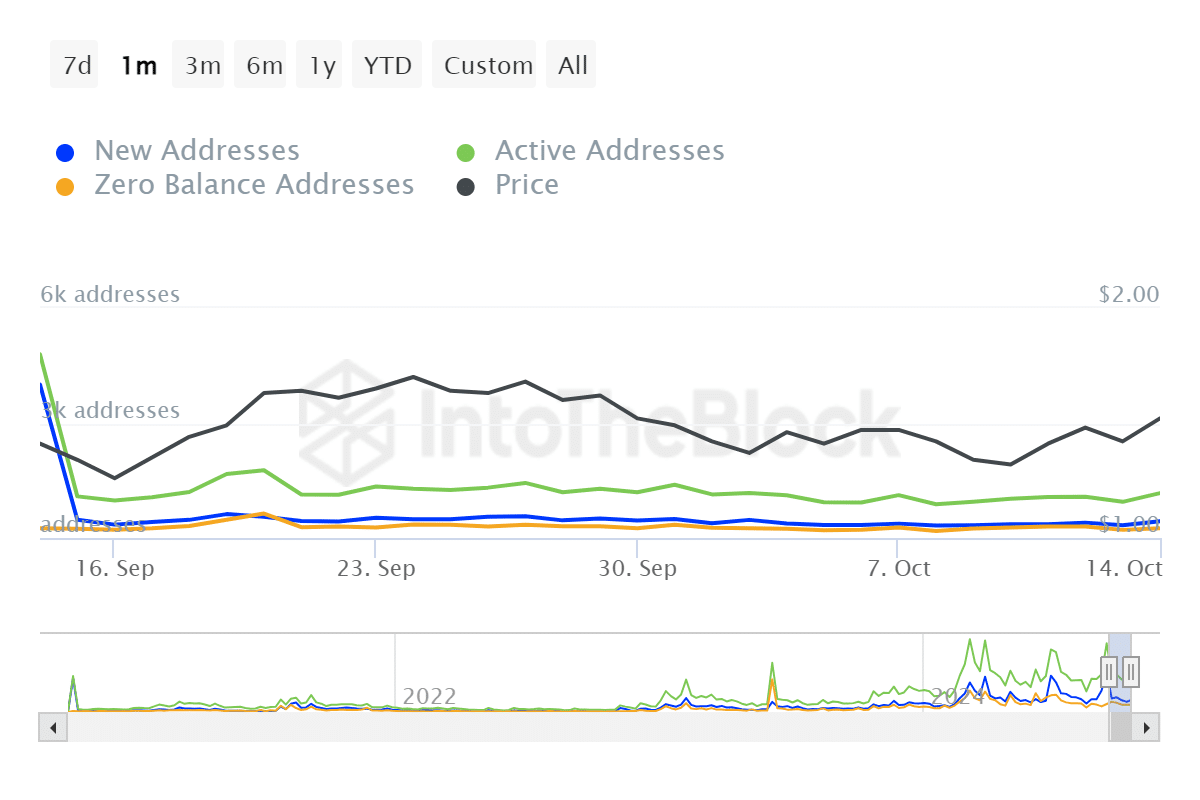Select the 7d time range
Image resolution: width=1200 pixels, height=800 pixels.
coord(75,66)
